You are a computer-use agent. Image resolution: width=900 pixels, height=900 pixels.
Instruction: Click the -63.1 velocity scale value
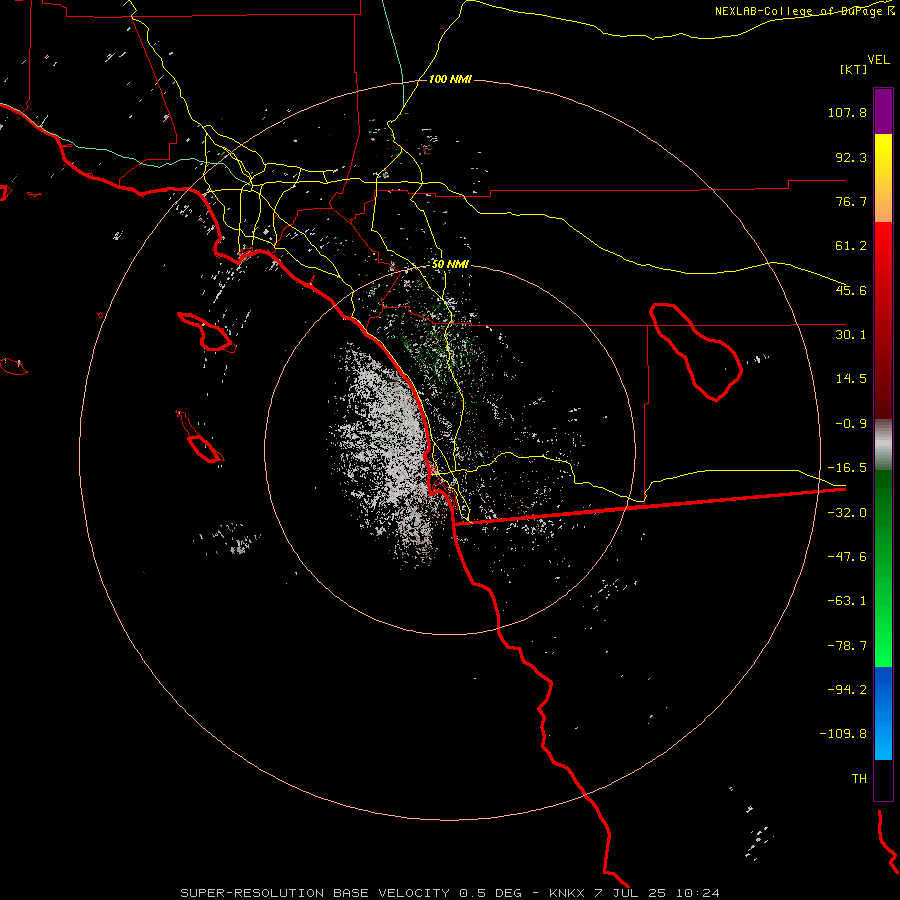pos(847,601)
